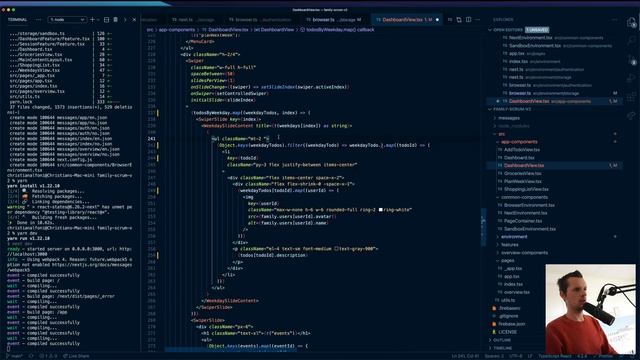Collapse the common-components folder
The width and height of the screenshot is (640, 360).
click(x=522, y=198)
